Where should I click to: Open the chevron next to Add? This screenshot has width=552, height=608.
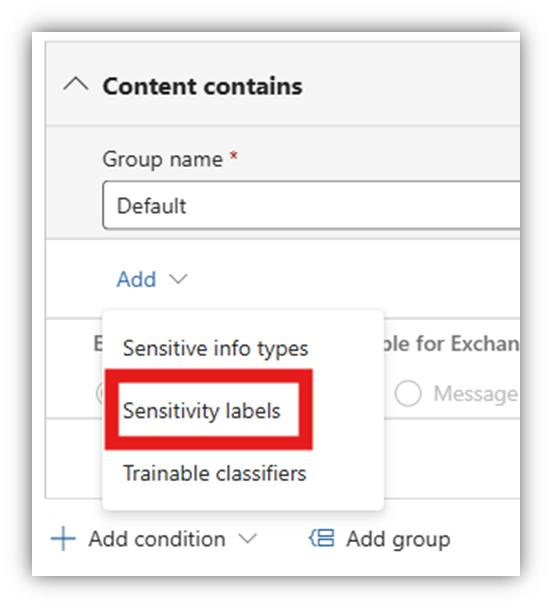(178, 279)
